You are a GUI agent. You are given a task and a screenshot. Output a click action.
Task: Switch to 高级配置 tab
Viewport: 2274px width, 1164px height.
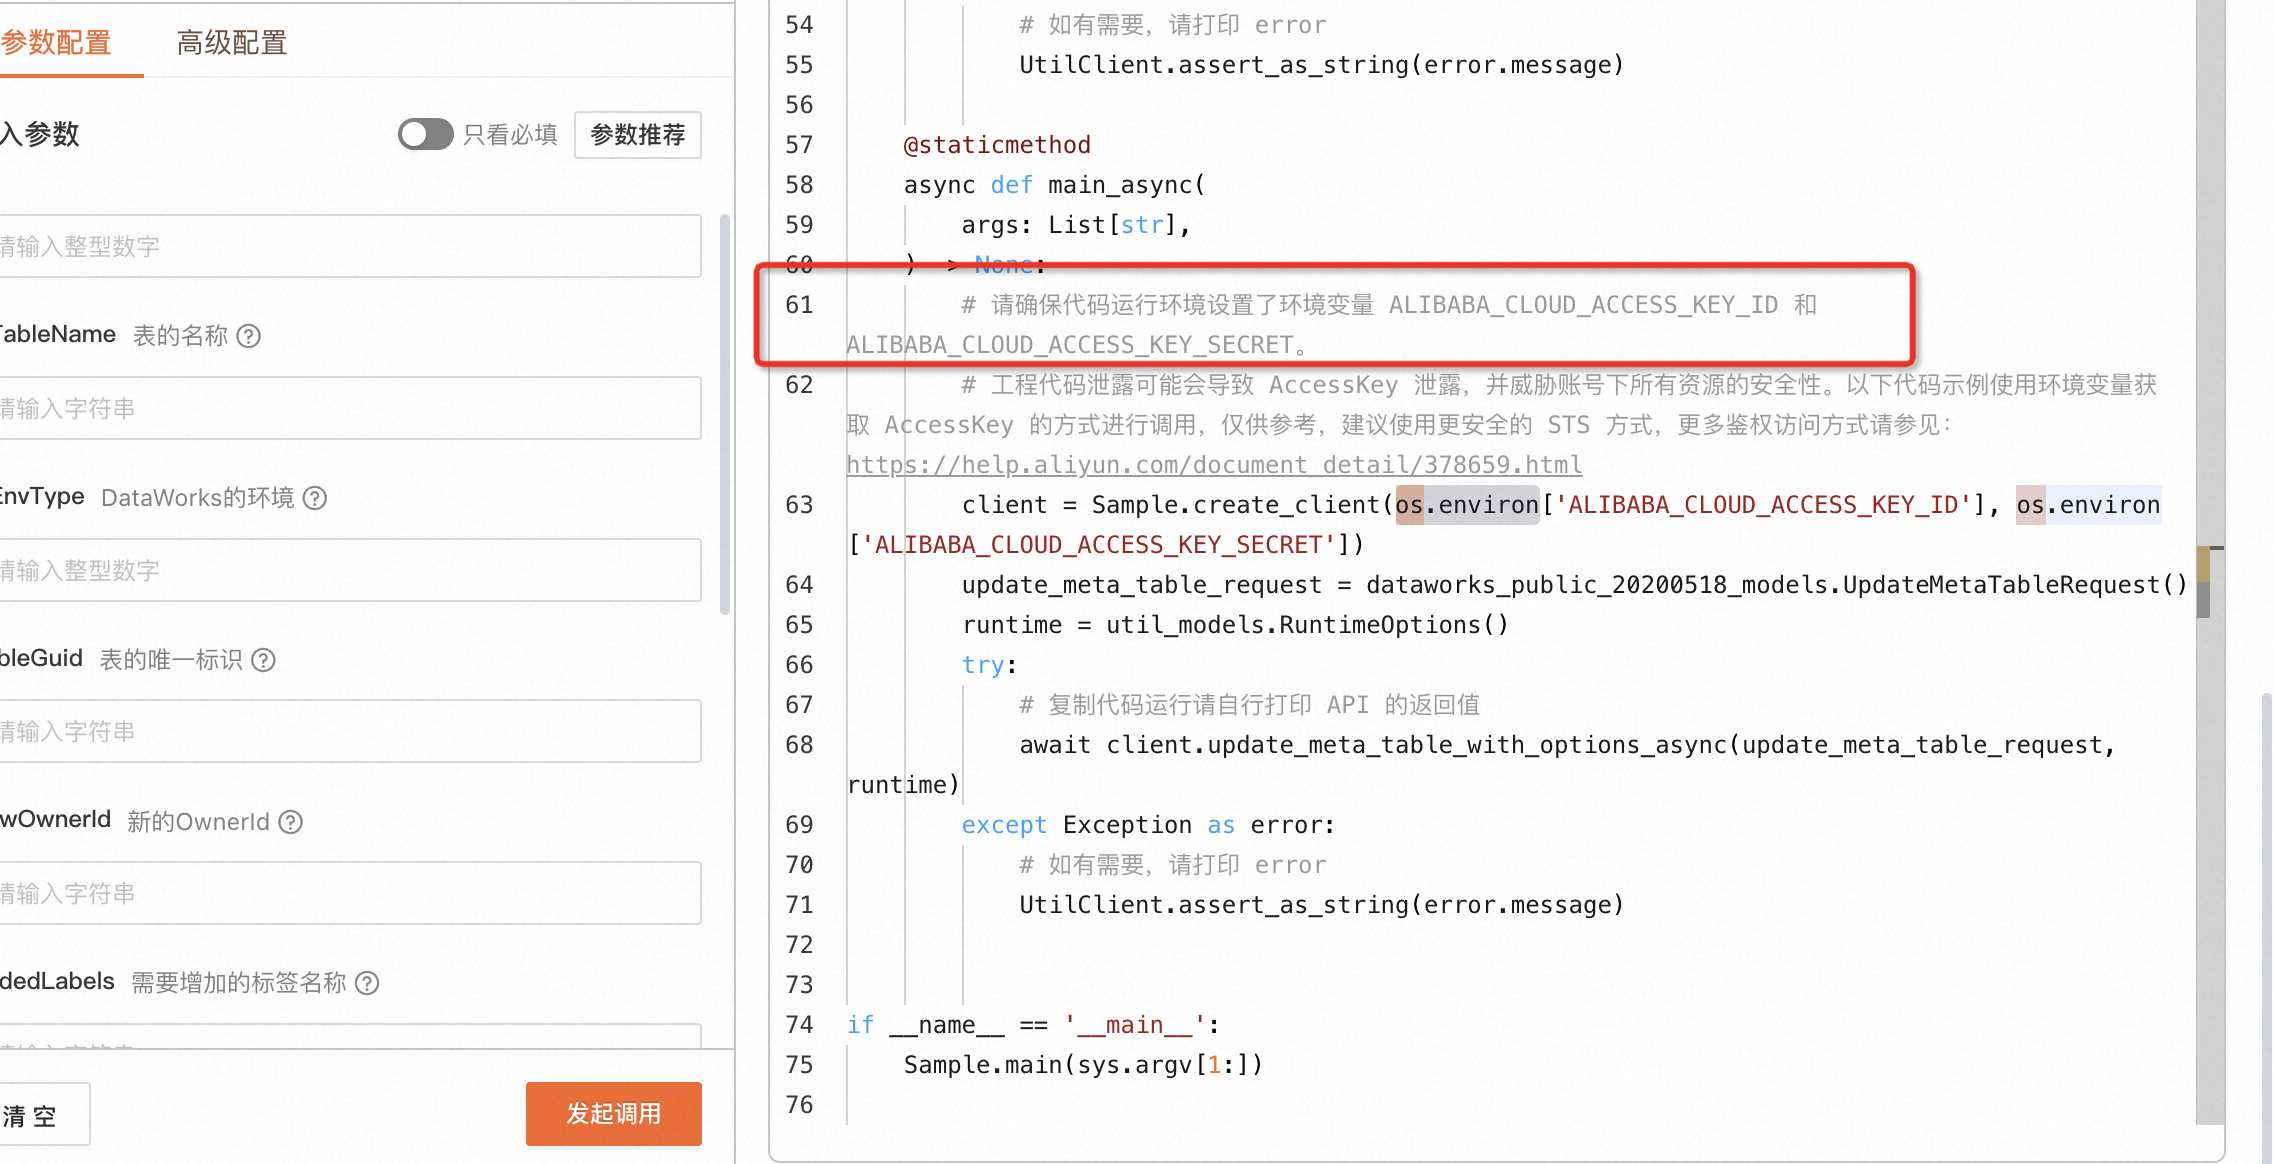pos(231,42)
